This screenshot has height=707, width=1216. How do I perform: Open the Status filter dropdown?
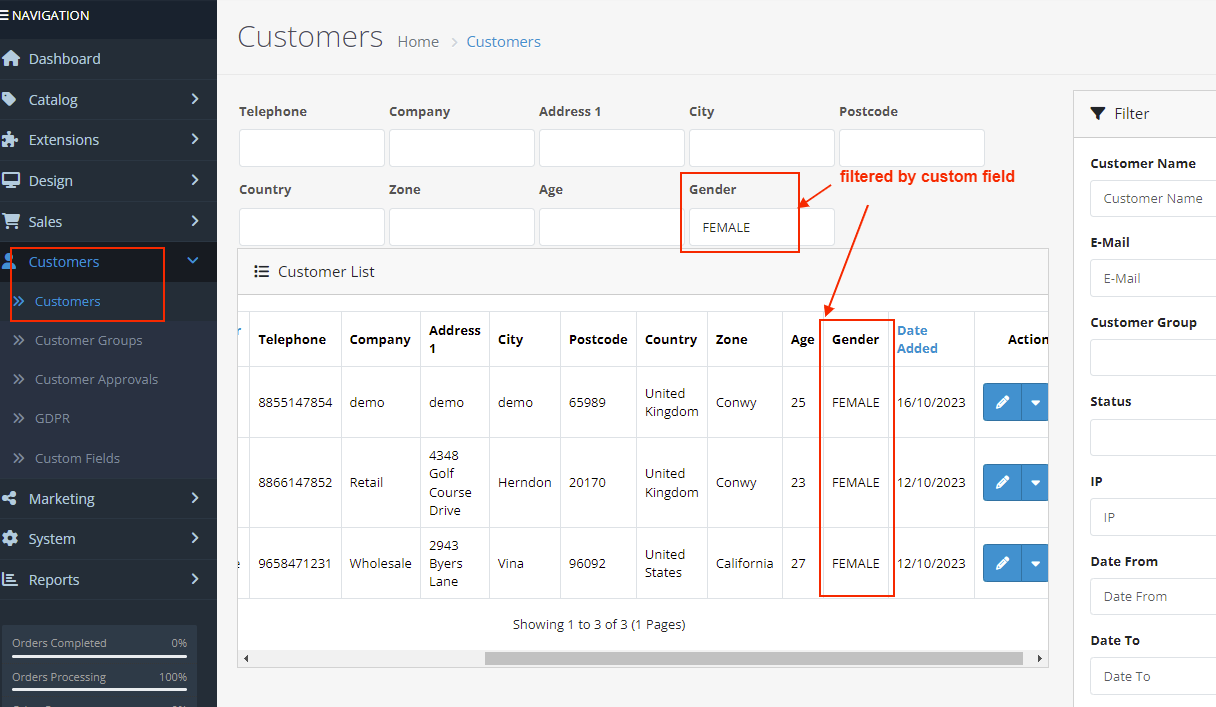[x=1153, y=438]
